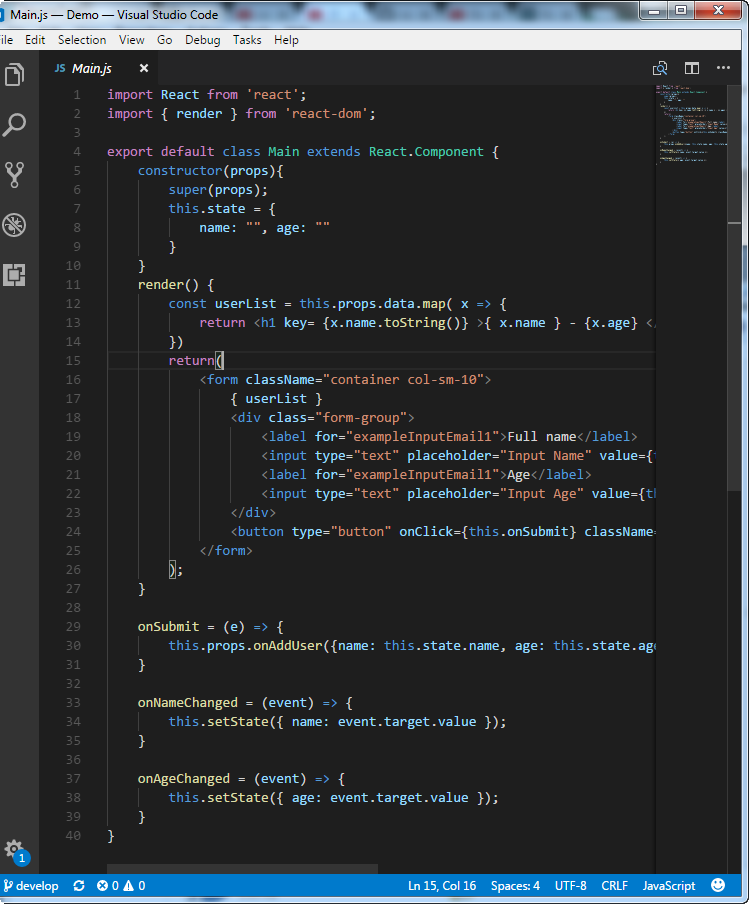Click 'React.Component' on line 4
The width and height of the screenshot is (749, 904).
tap(426, 152)
